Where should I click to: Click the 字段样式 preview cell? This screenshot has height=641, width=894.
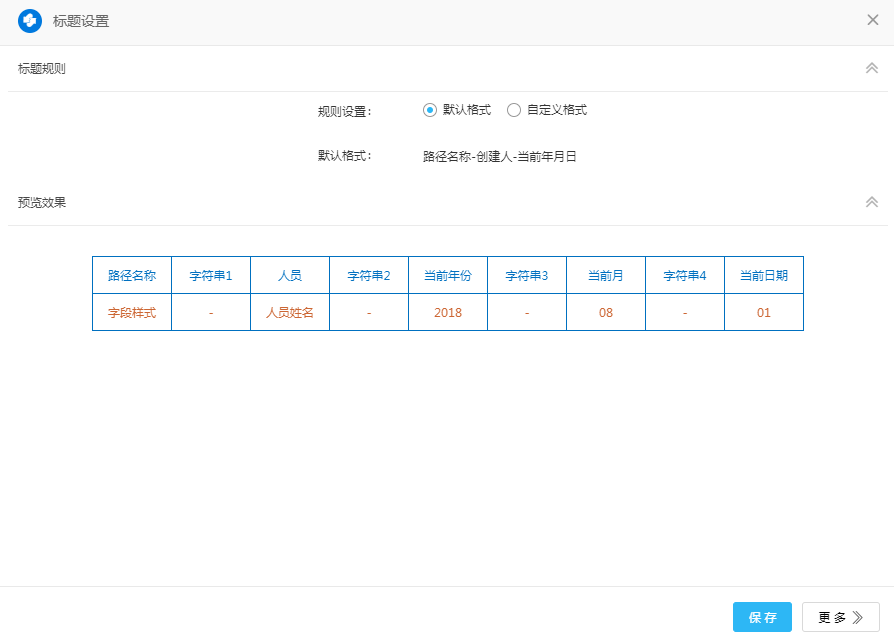coord(132,313)
